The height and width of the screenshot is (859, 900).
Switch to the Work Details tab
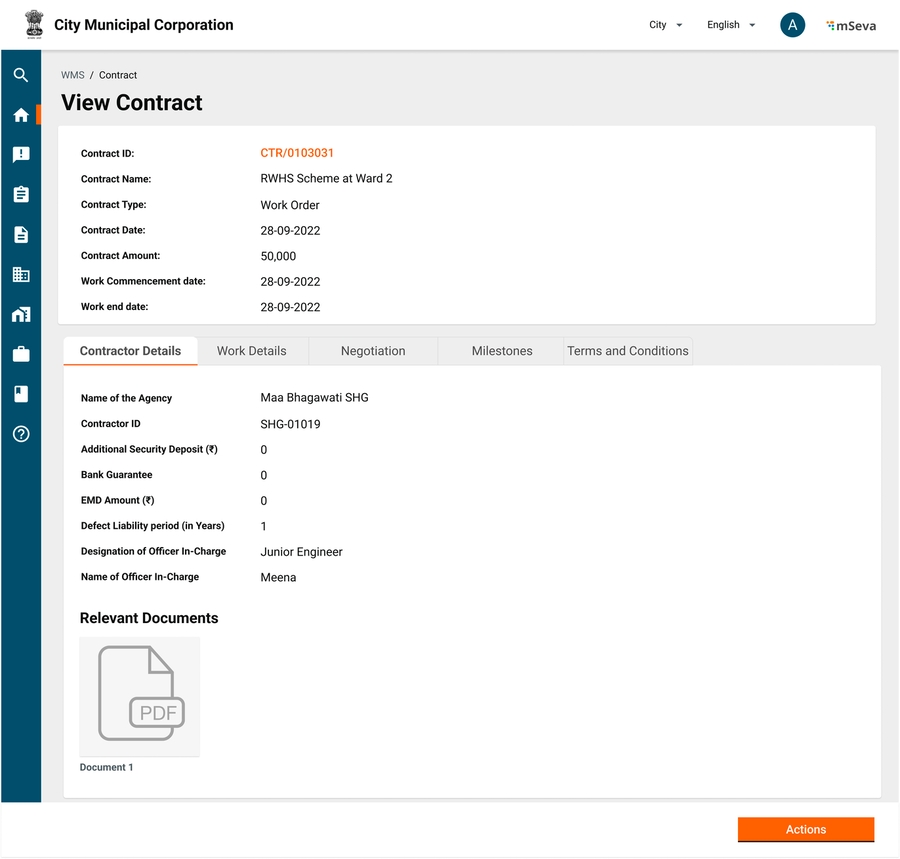click(x=252, y=351)
